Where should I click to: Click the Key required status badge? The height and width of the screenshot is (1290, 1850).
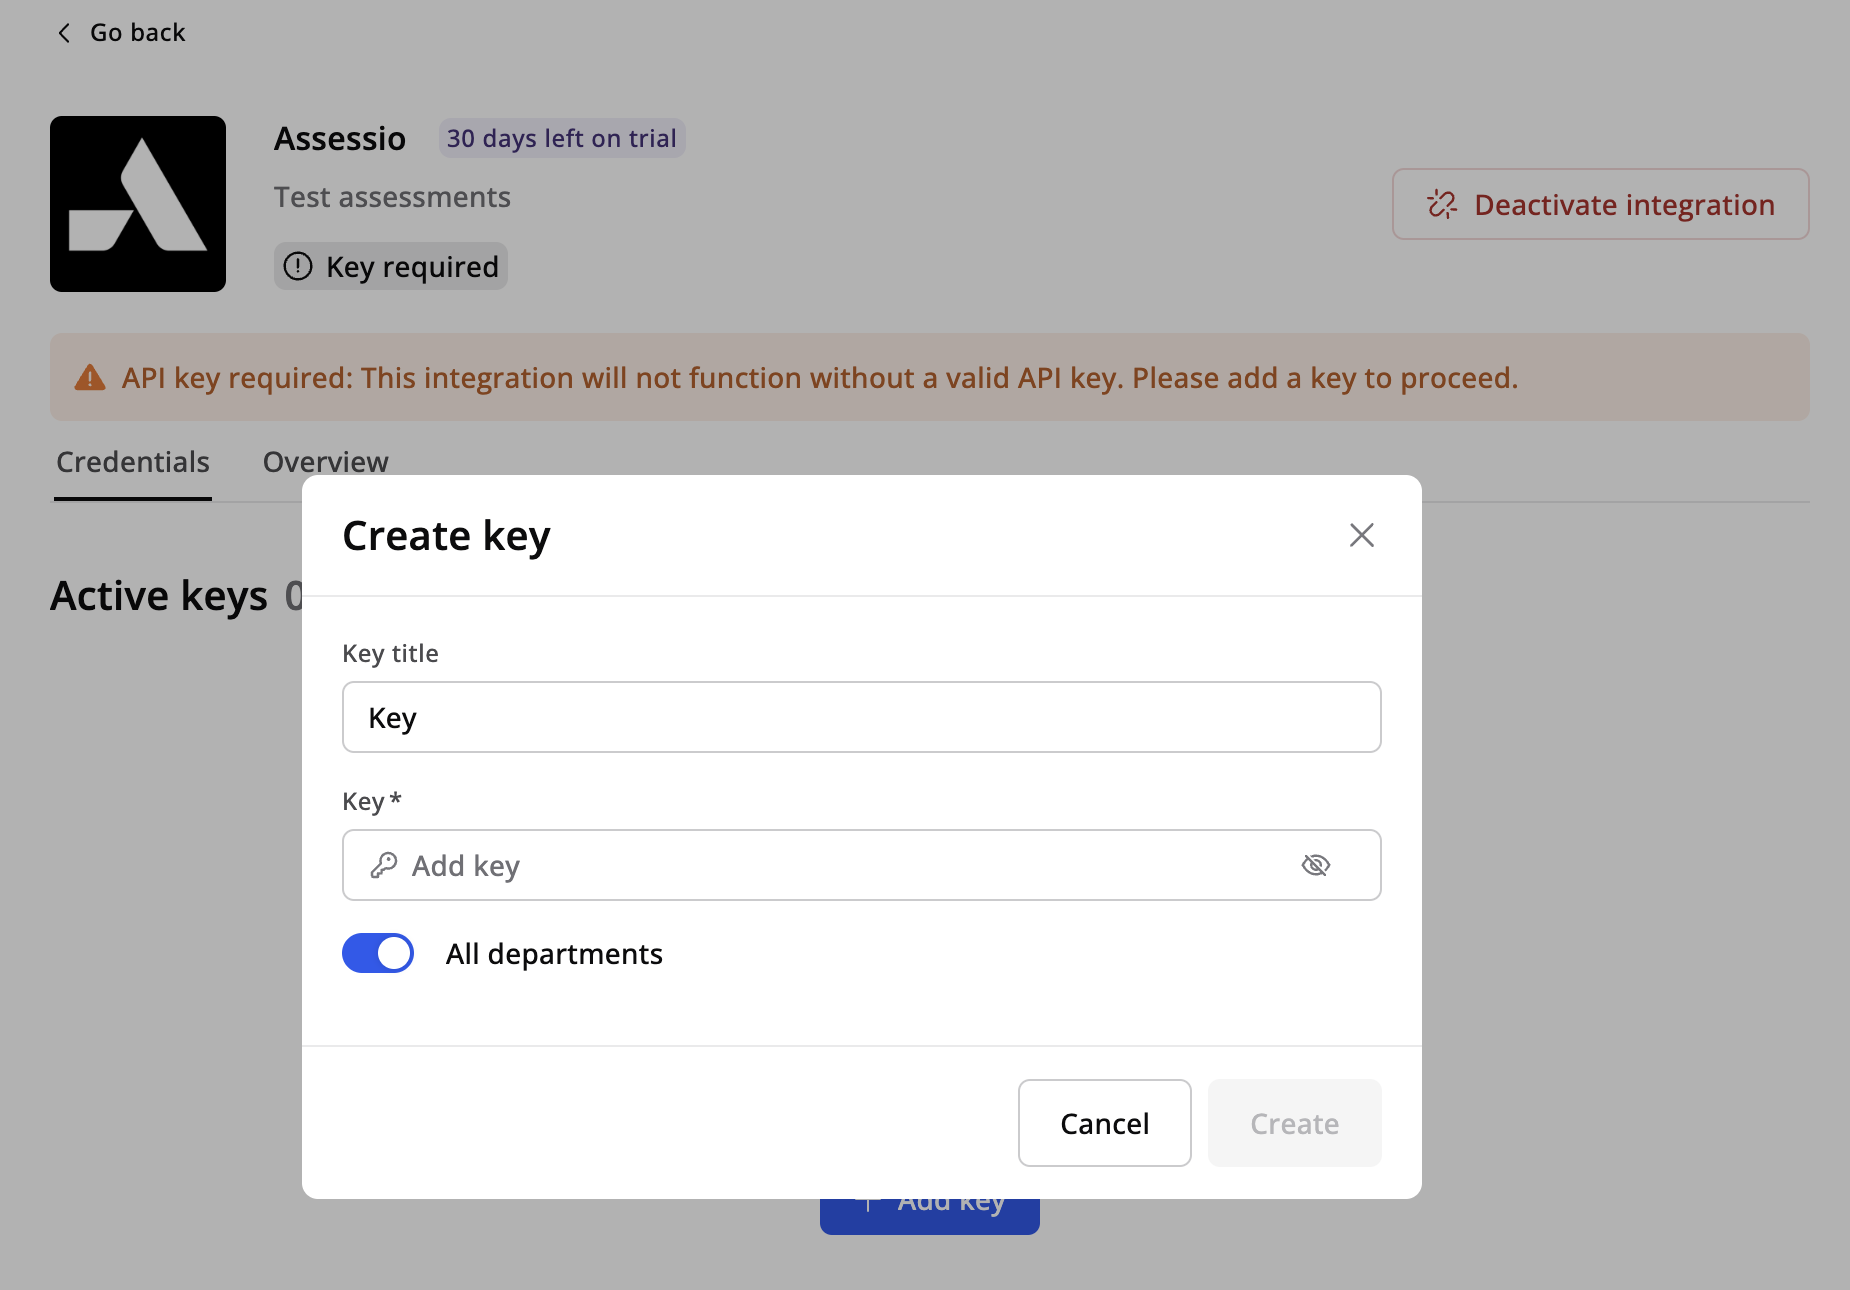(x=391, y=267)
